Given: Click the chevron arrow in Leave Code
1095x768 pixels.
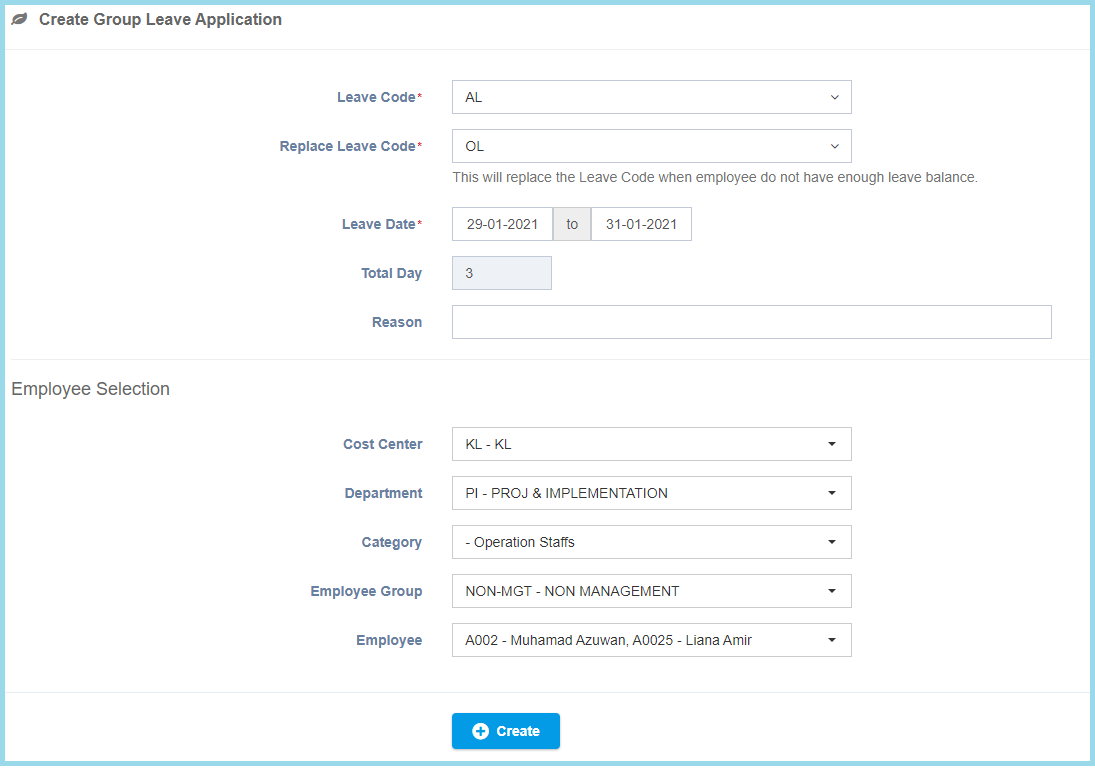Looking at the screenshot, I should [834, 97].
